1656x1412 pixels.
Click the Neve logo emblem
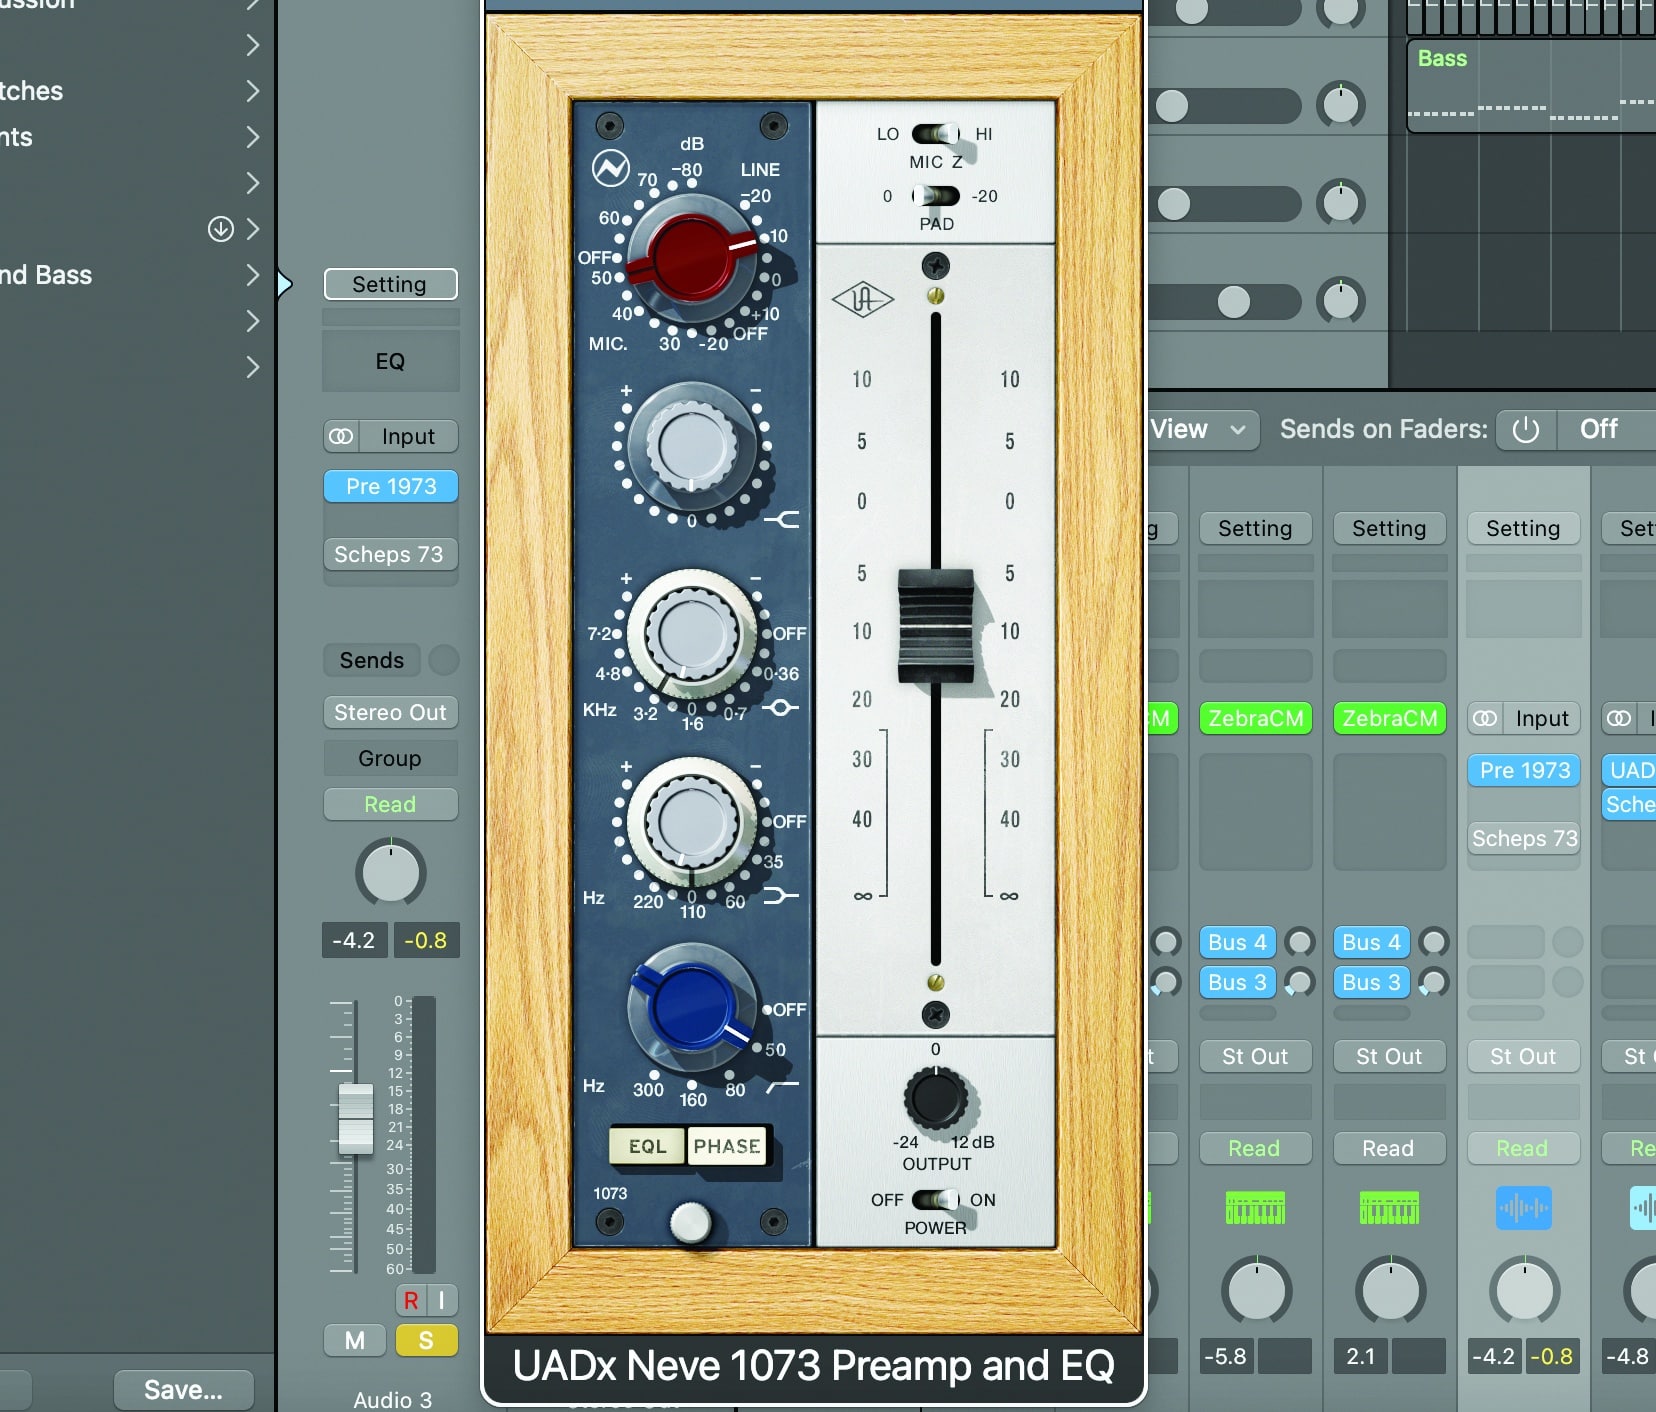pyautogui.click(x=610, y=169)
